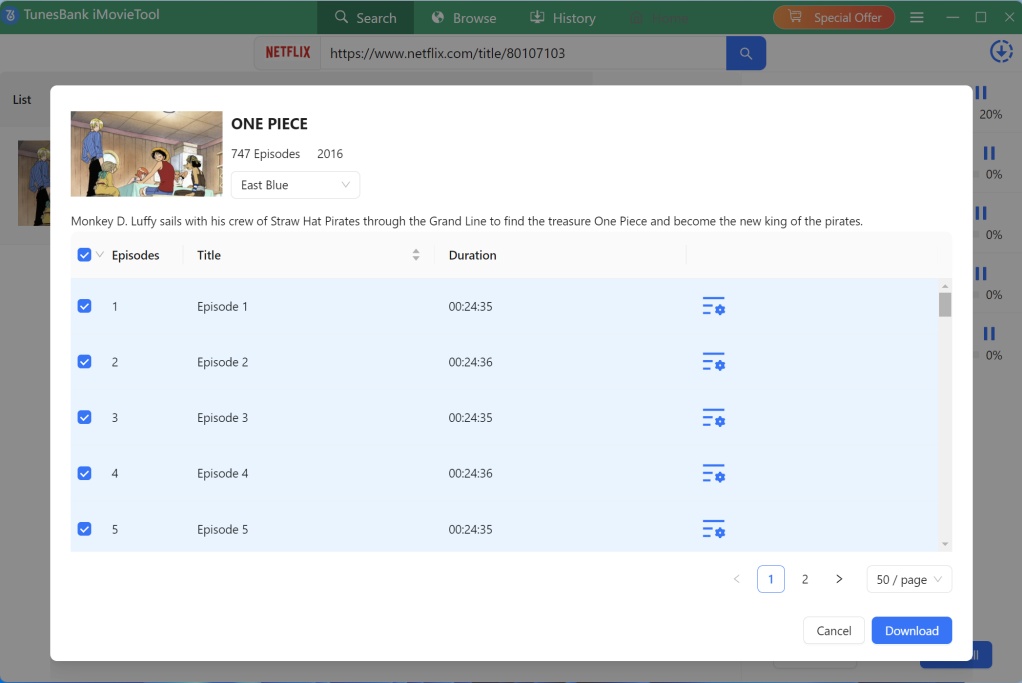Open settings icon for Episode 5
This screenshot has width=1022, height=683.
713,529
